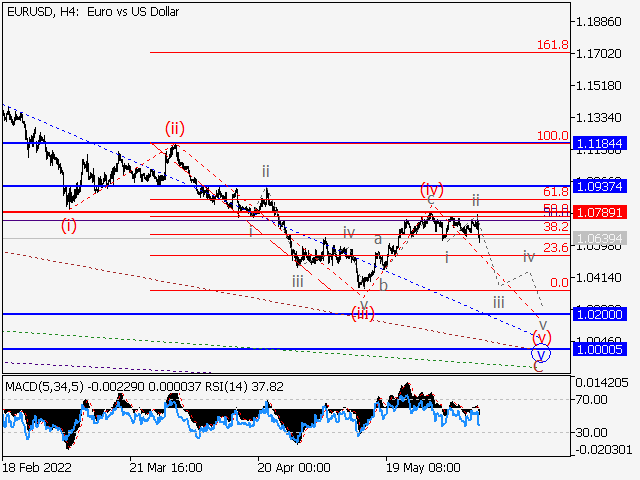
Task: Select the red (iv) wave label
Action: pos(432,189)
